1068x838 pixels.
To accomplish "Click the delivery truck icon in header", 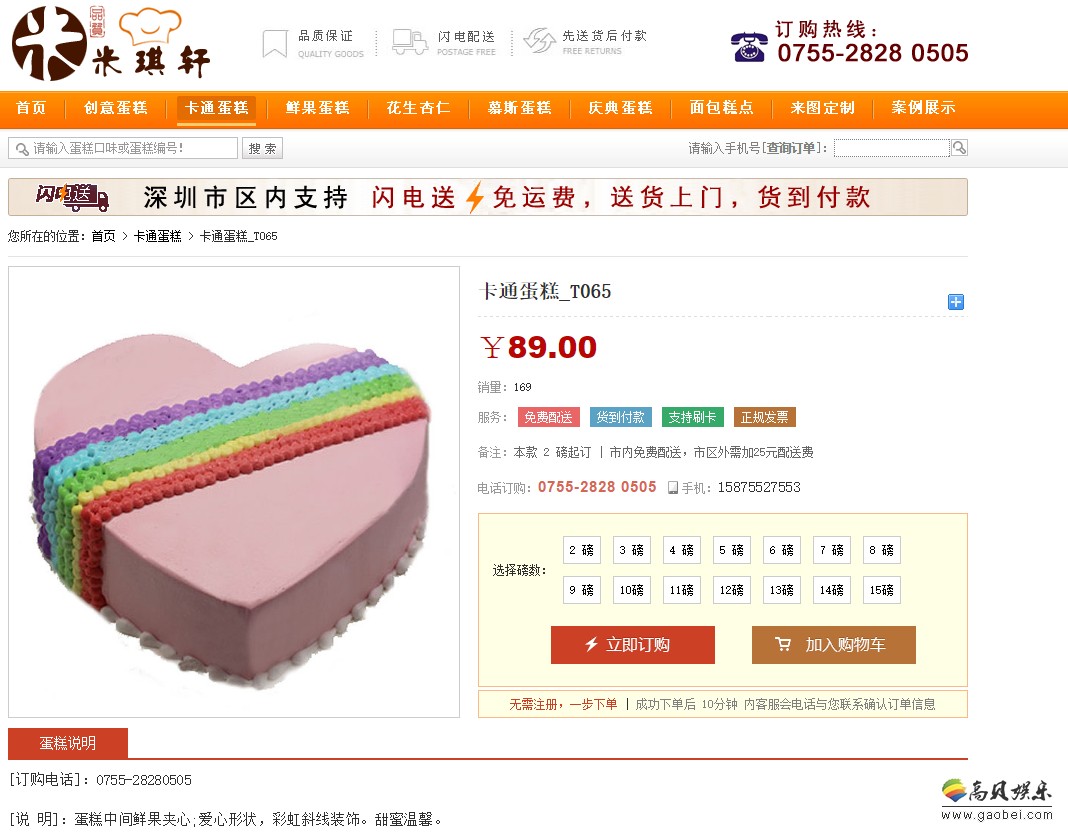I will (x=409, y=42).
